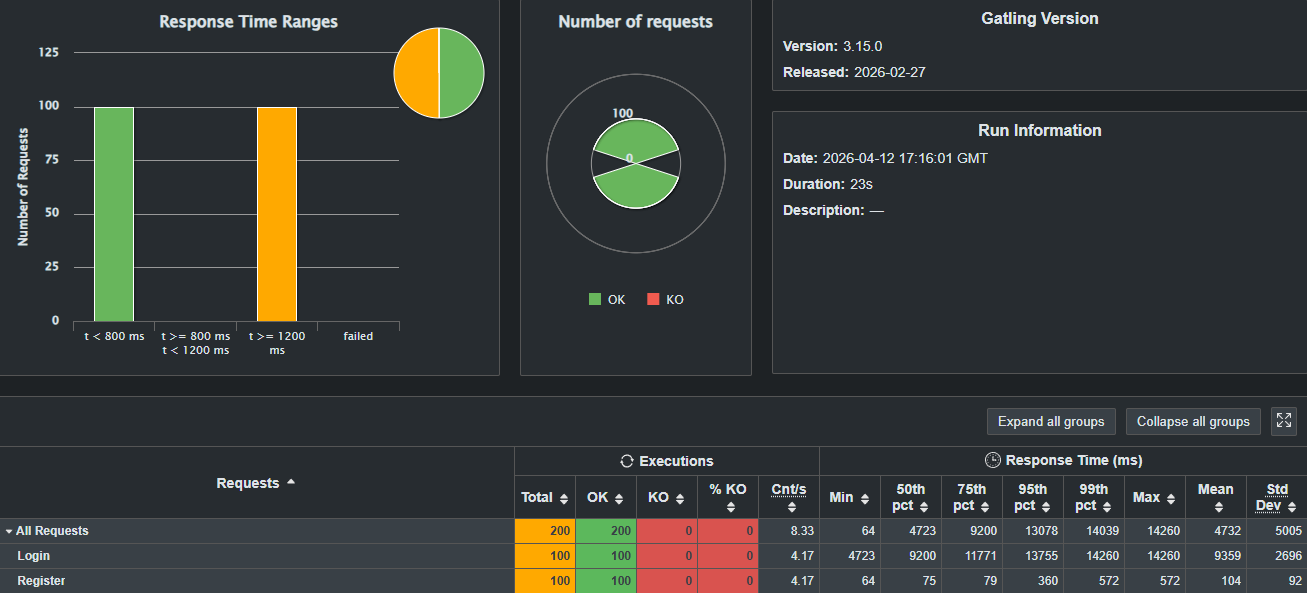Open the Login request row
Image resolution: width=1307 pixels, height=593 pixels.
34,556
